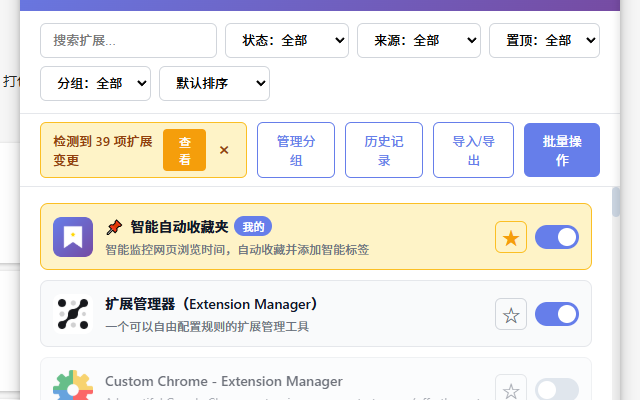Open 历史记录 history
The image size is (640, 400).
click(384, 150)
